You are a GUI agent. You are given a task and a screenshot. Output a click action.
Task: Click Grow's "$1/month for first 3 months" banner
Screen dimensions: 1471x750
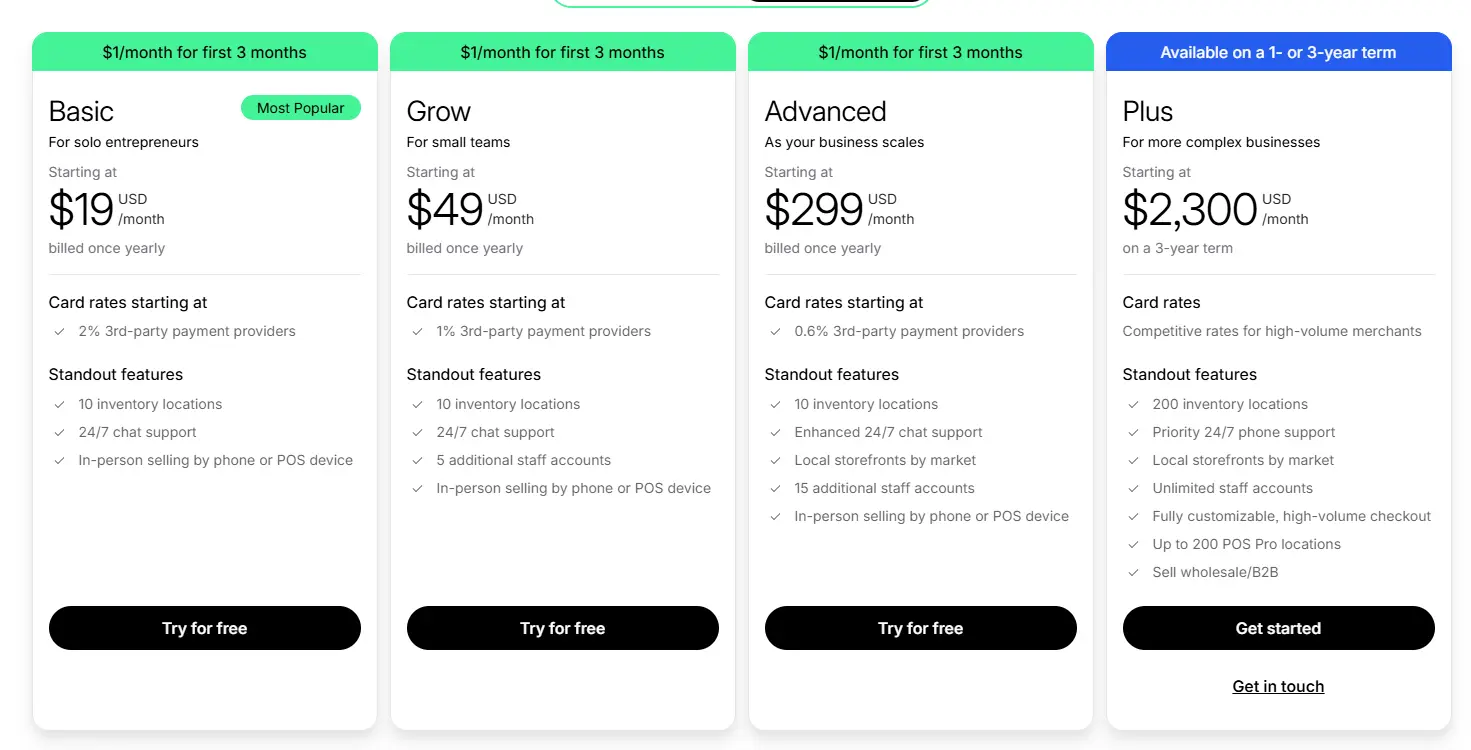pos(562,51)
